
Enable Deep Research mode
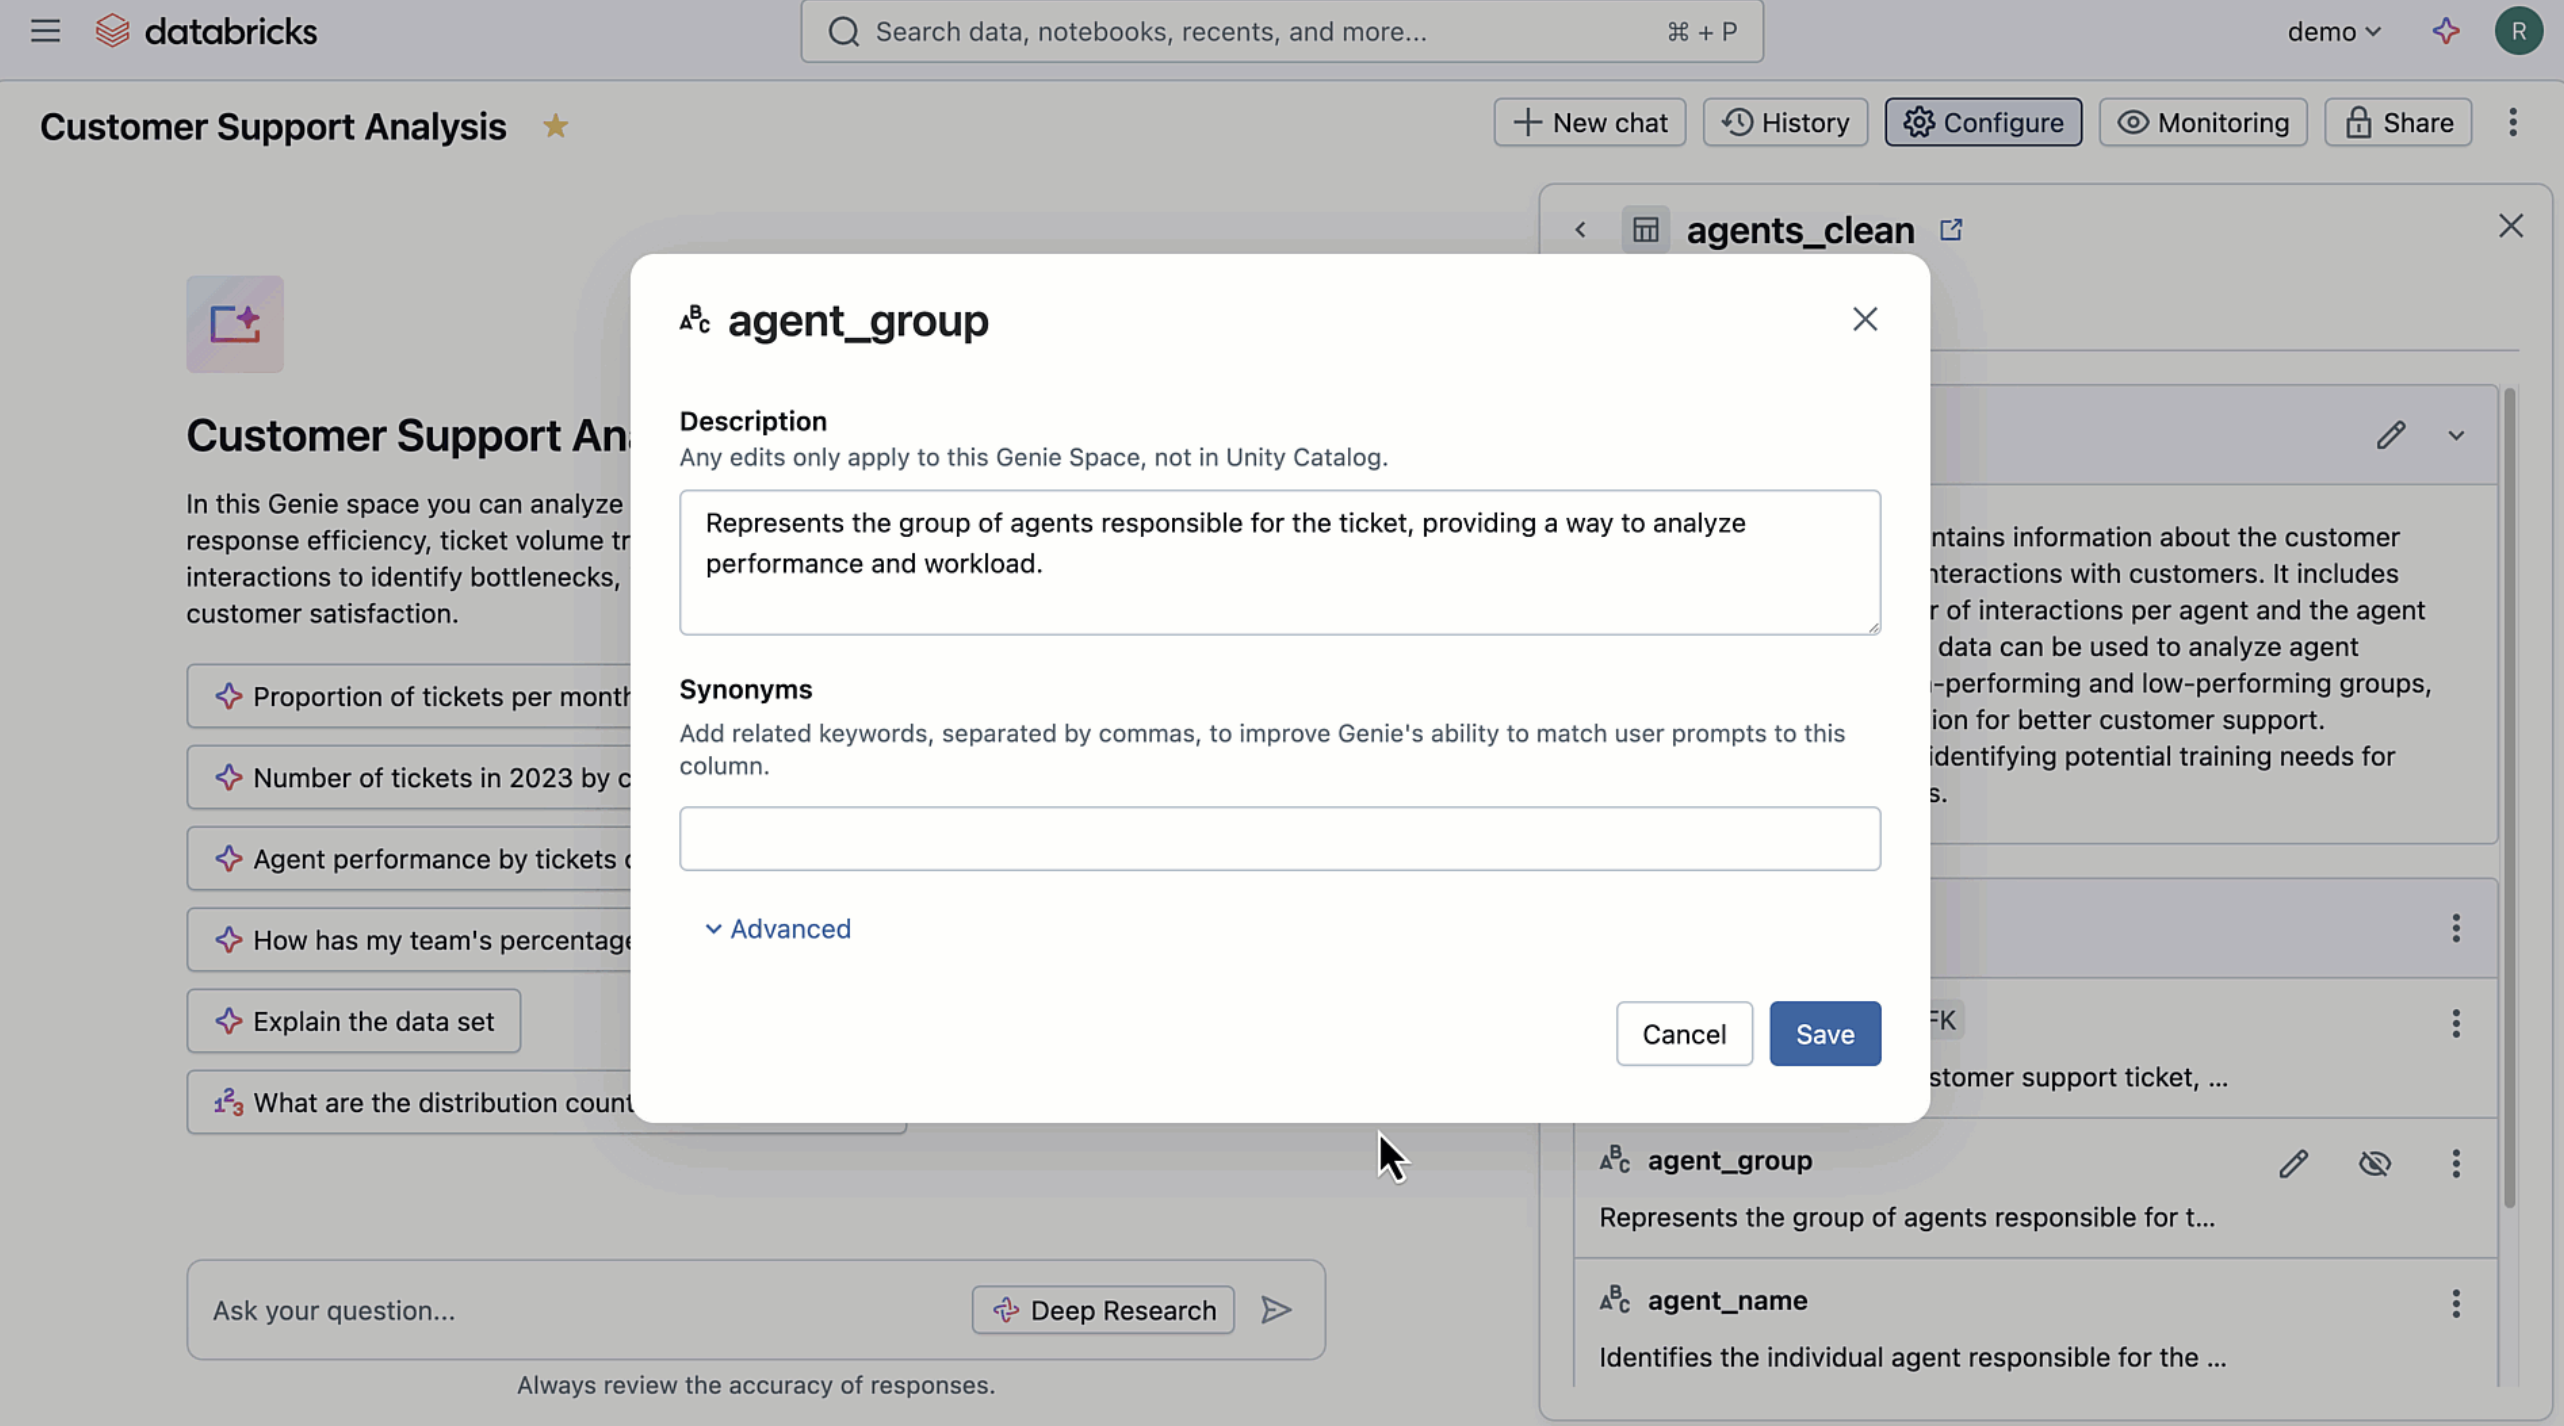coord(1103,1310)
